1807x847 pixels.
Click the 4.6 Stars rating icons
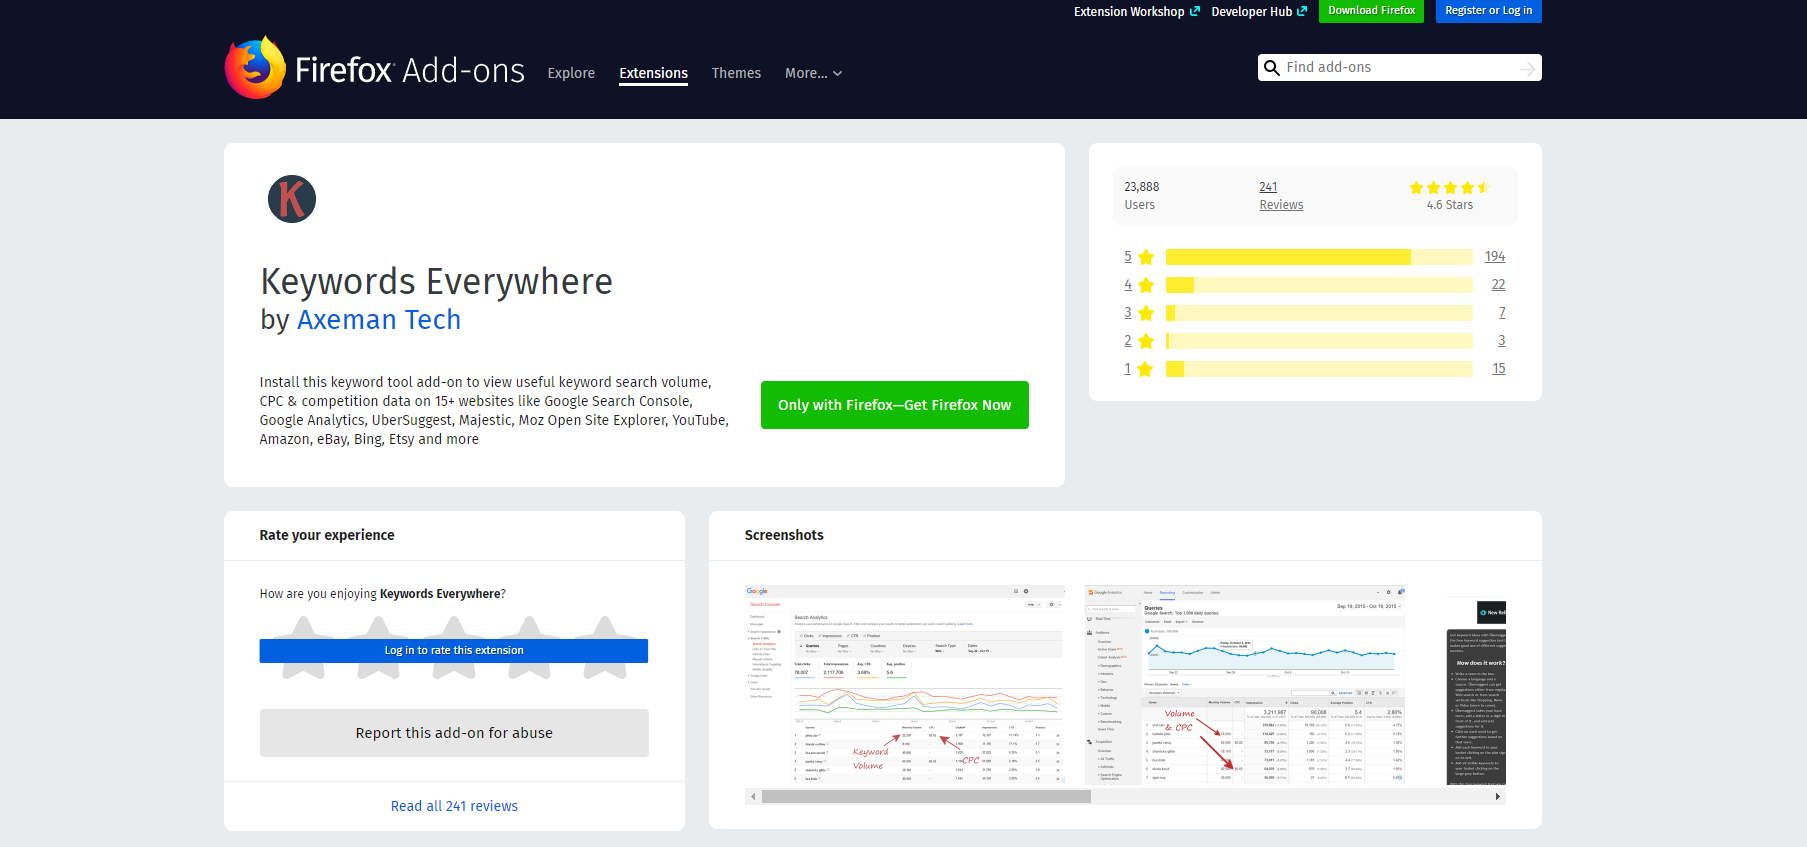click(x=1449, y=187)
